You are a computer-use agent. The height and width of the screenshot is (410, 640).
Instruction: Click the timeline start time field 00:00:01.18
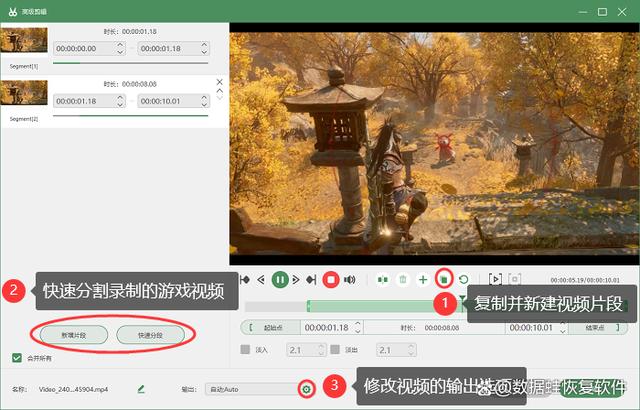coord(327,328)
